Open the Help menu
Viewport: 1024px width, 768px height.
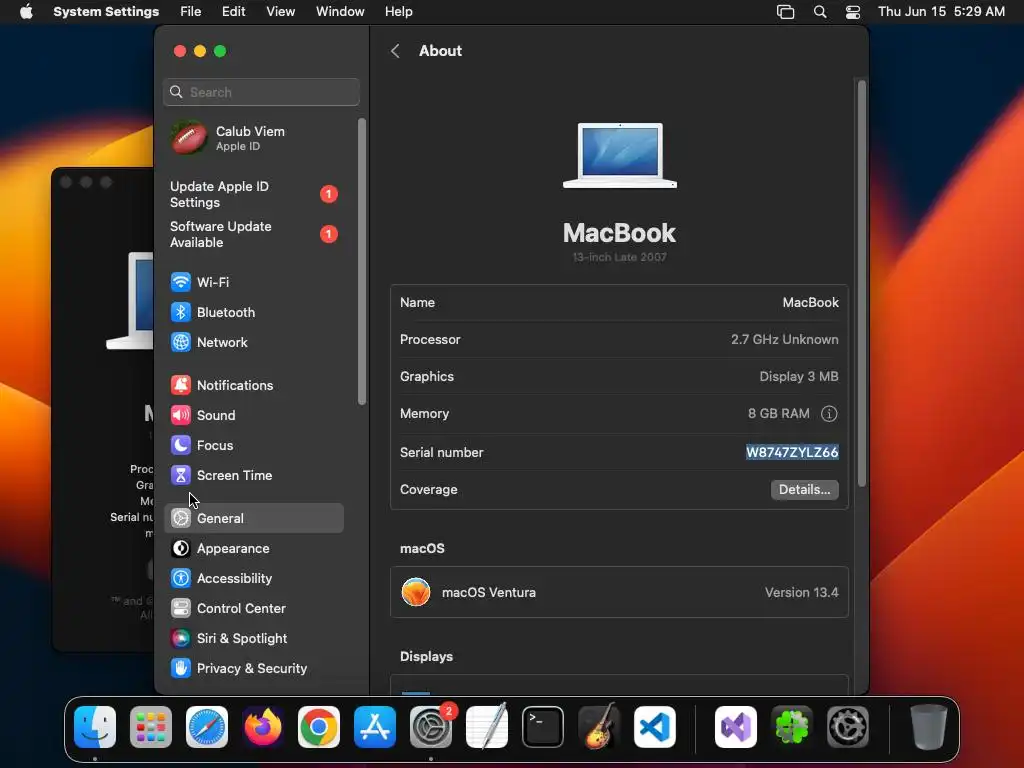coord(398,12)
